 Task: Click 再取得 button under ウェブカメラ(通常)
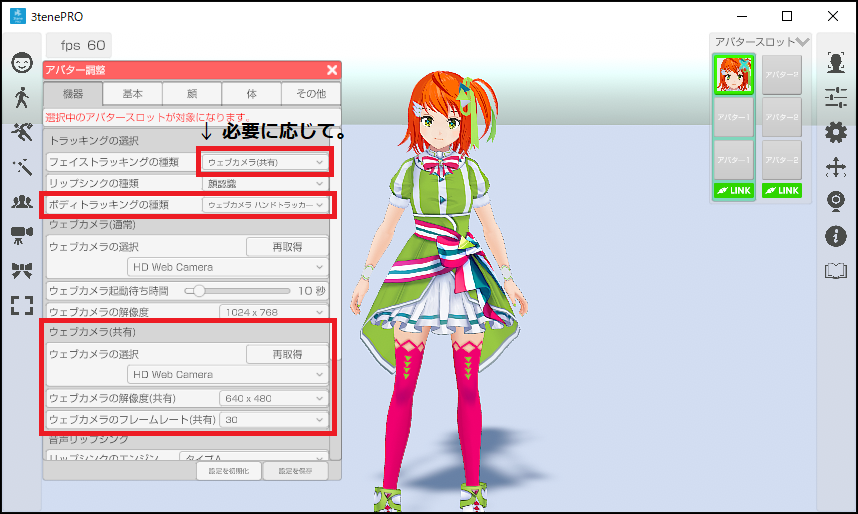point(287,247)
